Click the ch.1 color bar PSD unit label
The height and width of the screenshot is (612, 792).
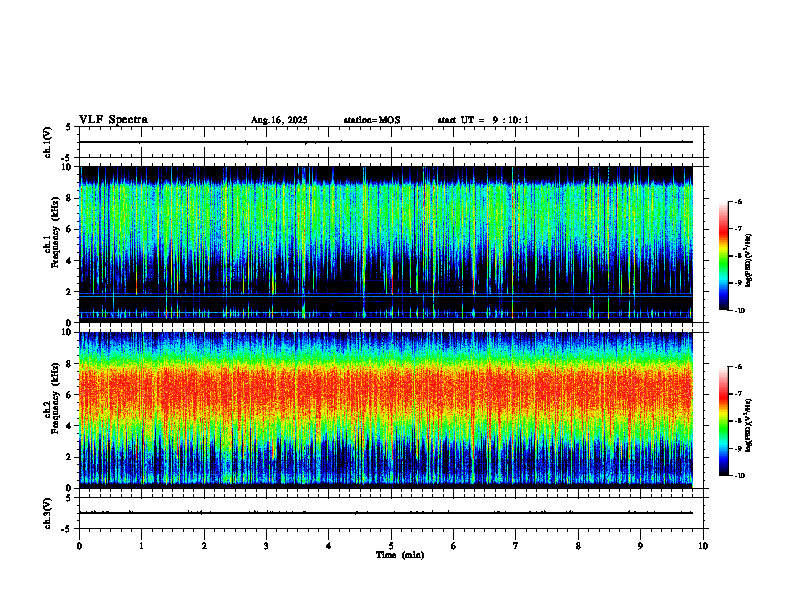point(749,261)
